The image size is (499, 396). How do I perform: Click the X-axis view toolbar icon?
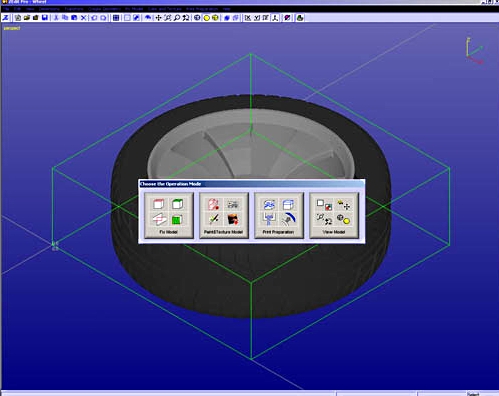point(248,18)
